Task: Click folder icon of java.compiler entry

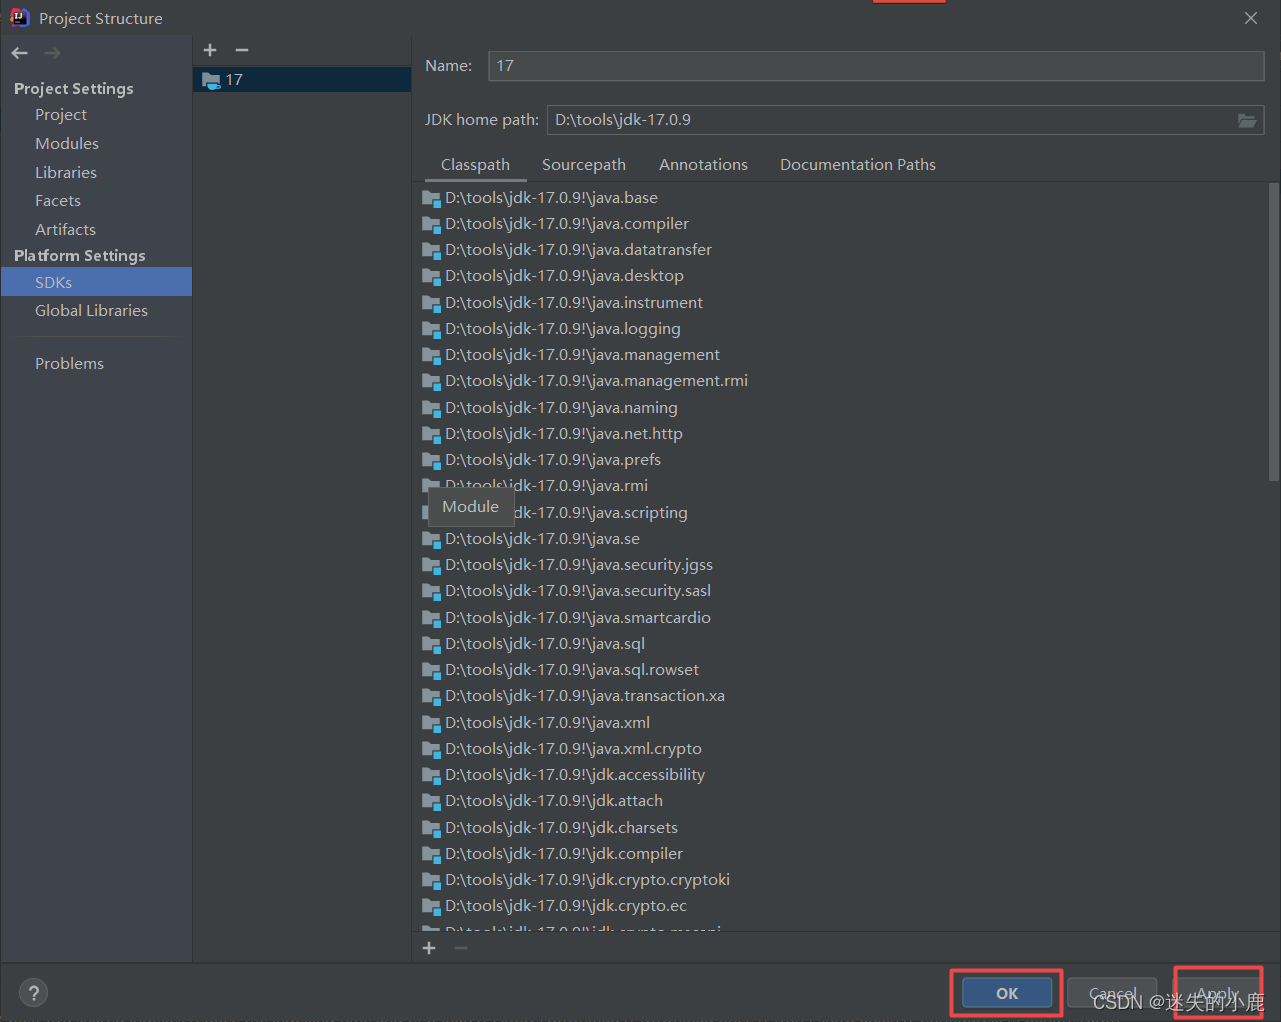Action: (x=431, y=224)
